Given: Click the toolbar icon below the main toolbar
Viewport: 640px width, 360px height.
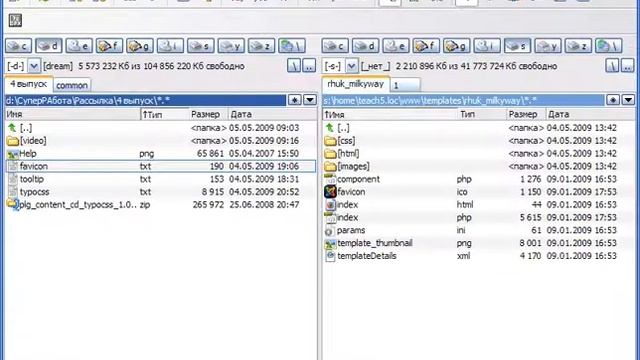Looking at the screenshot, I should (15, 20).
